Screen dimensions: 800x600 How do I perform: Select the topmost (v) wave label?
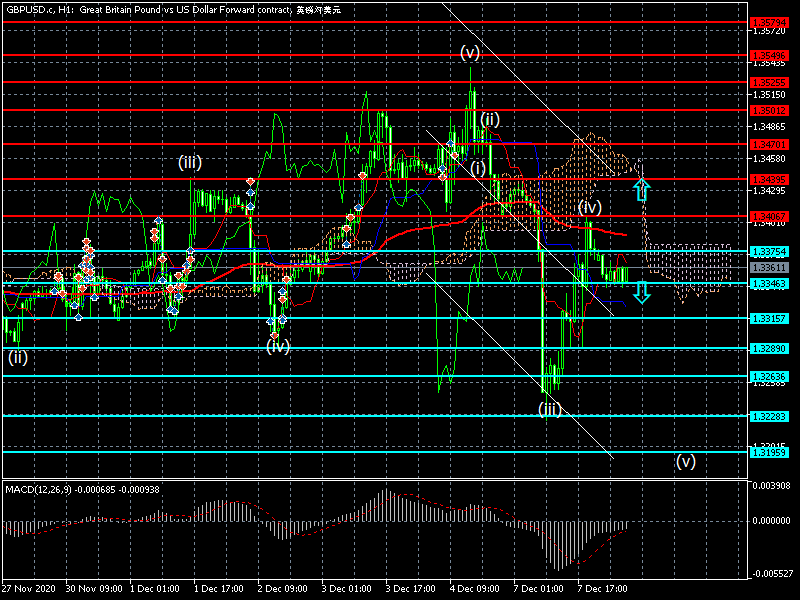coord(470,52)
